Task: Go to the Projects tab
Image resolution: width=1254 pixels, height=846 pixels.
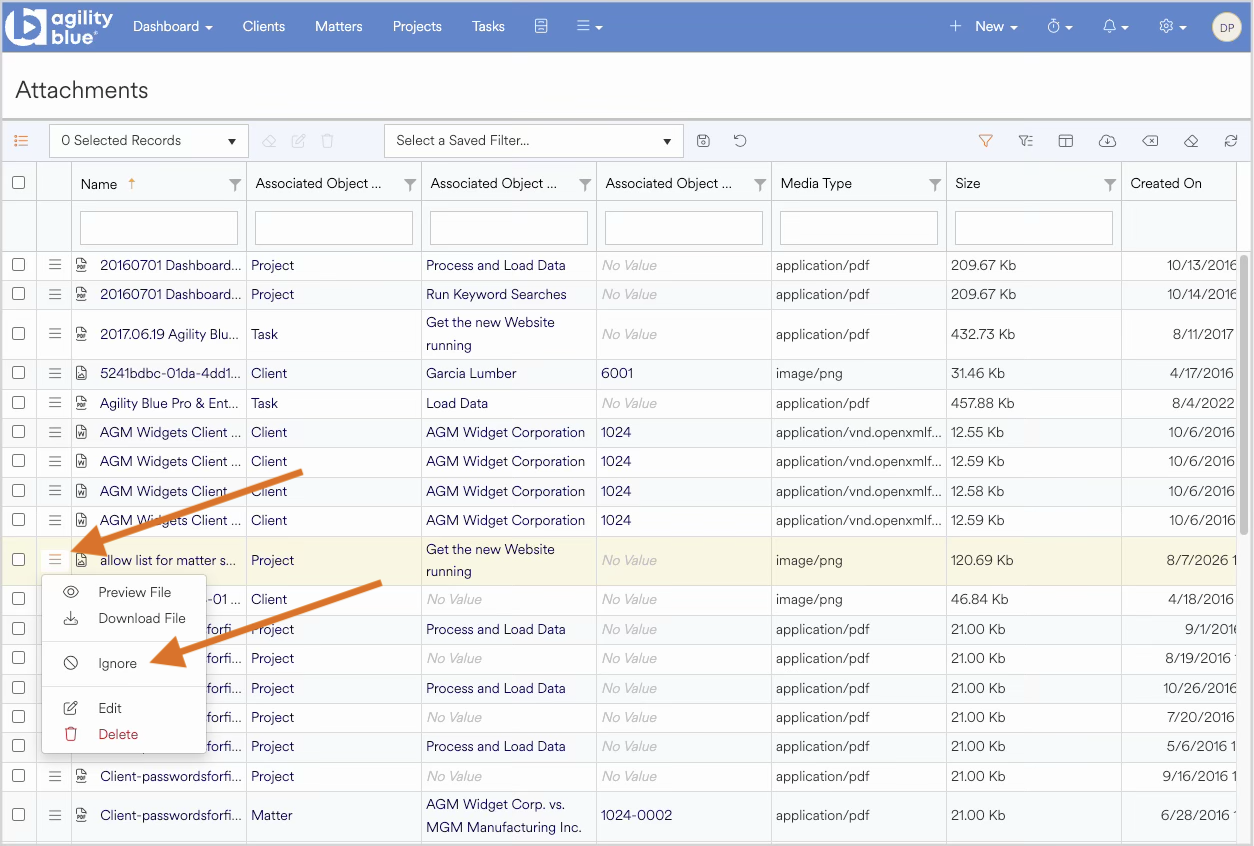Action: (417, 27)
